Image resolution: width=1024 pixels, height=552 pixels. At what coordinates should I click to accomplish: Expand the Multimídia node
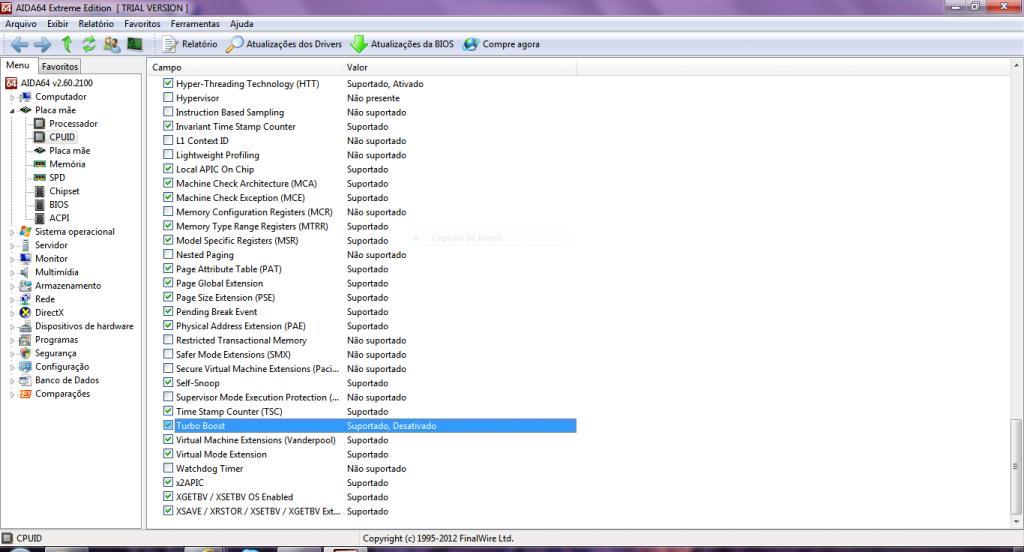click(12, 272)
